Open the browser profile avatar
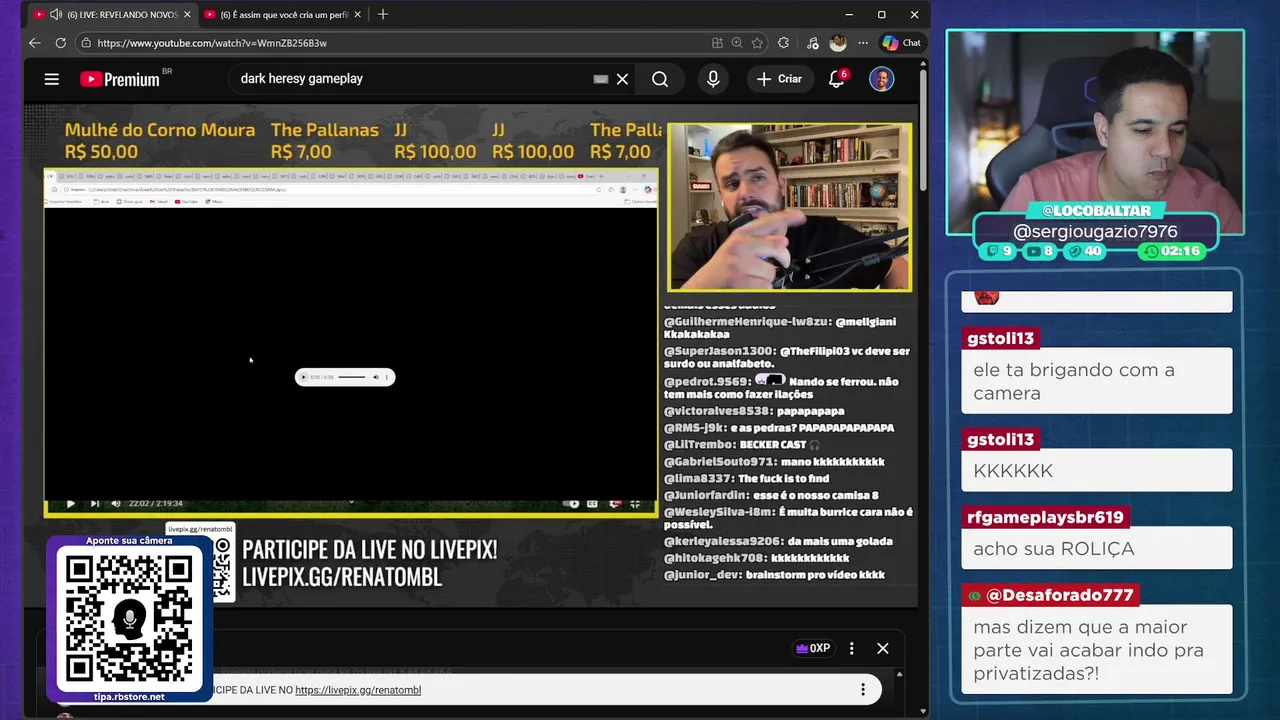The height and width of the screenshot is (720, 1280). 838,43
